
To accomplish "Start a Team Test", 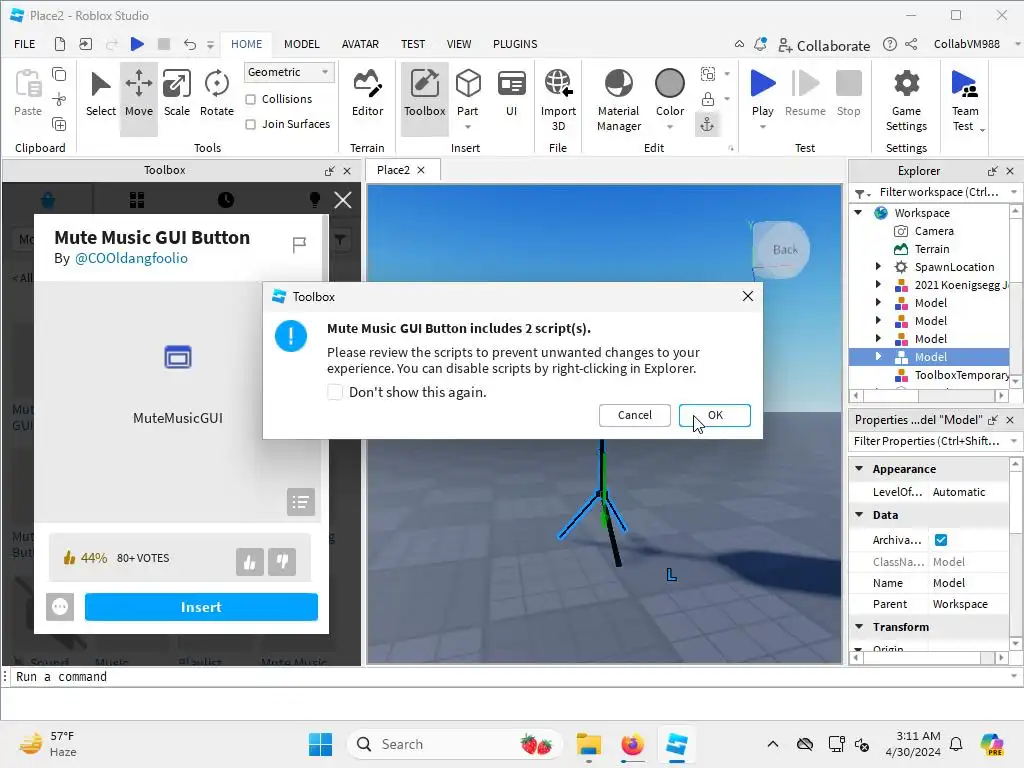I will pos(965,99).
